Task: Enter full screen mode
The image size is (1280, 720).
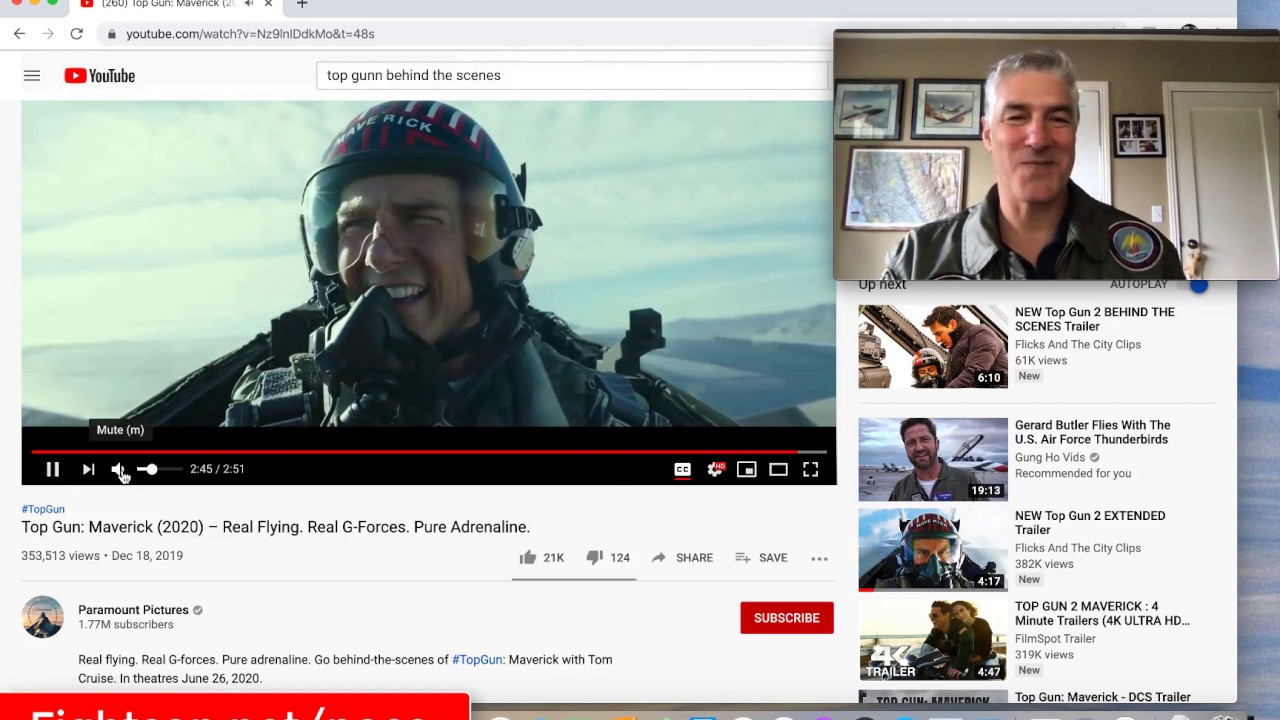Action: tap(811, 469)
